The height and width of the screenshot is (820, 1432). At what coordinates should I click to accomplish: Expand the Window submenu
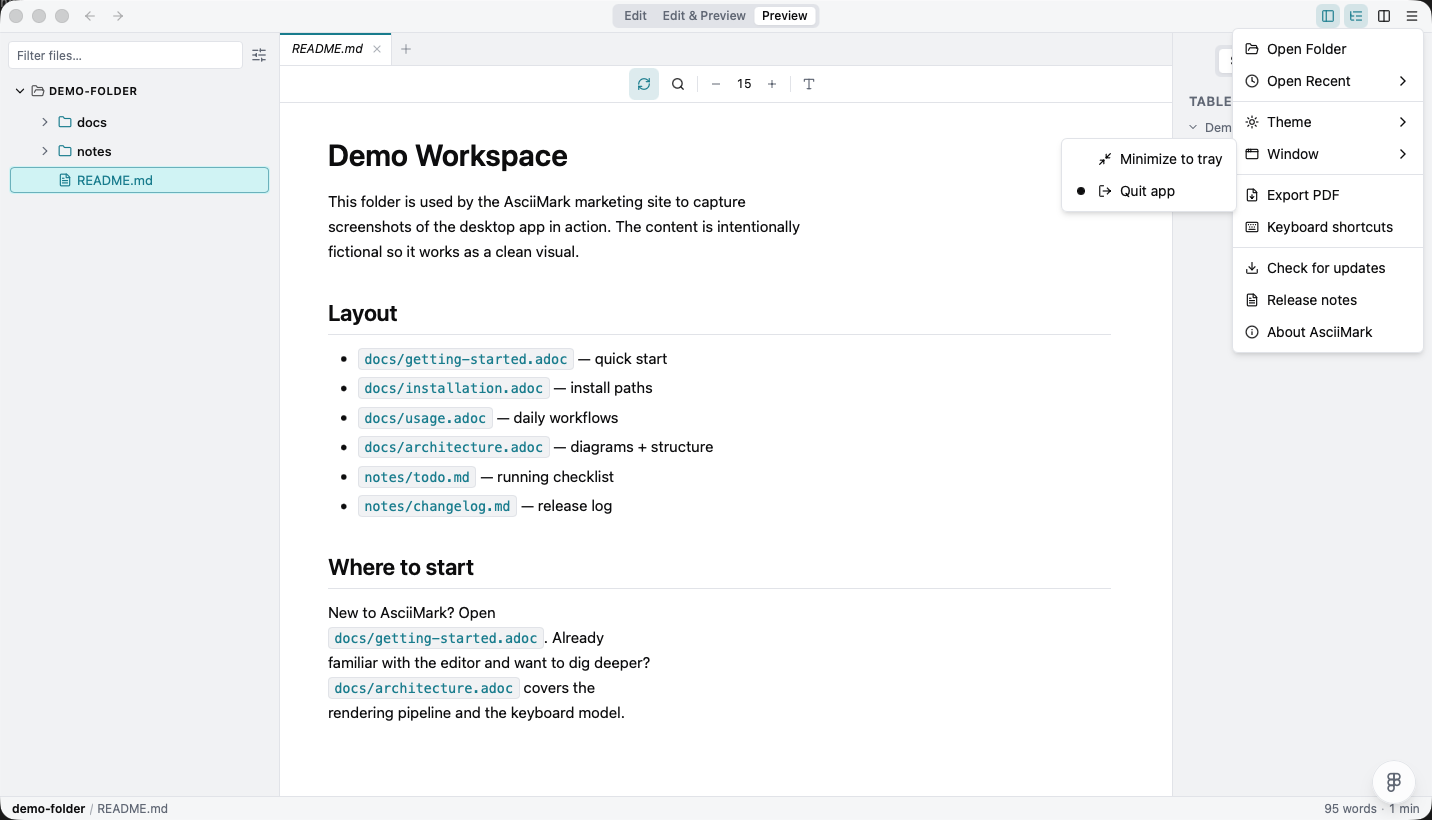pos(1328,154)
